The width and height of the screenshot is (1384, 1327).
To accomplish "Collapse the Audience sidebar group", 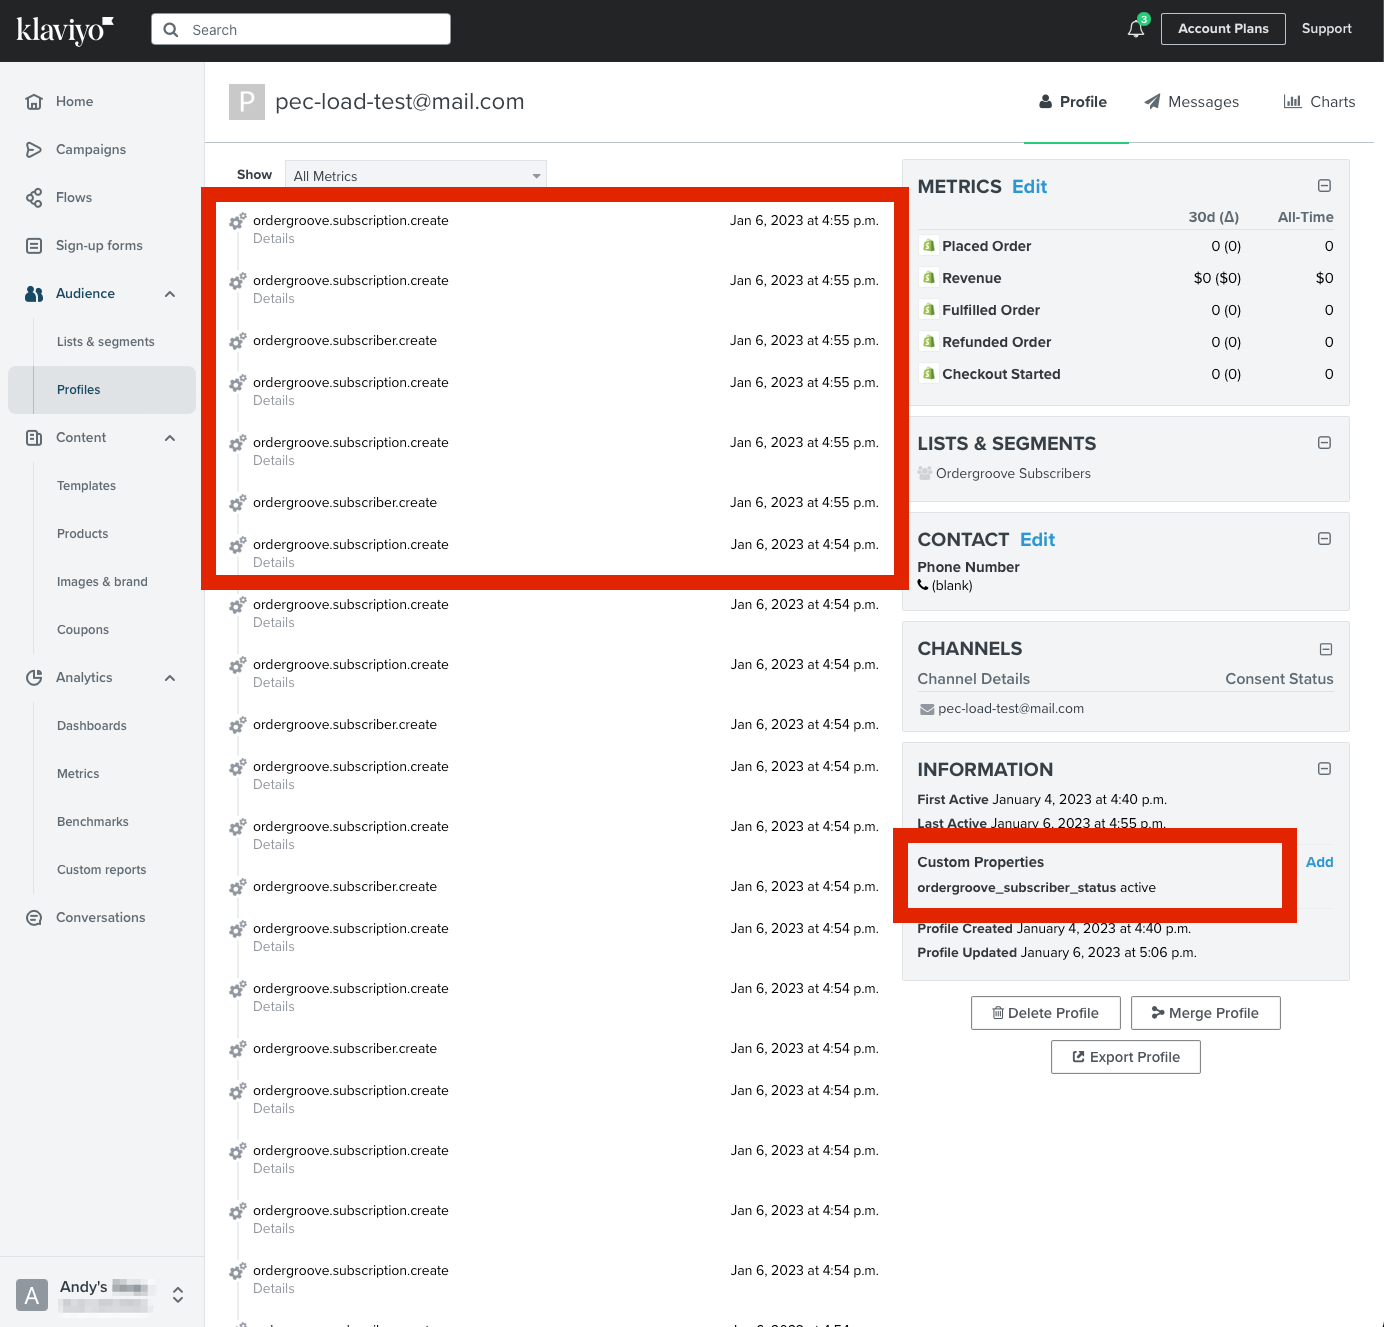I will click(x=170, y=294).
